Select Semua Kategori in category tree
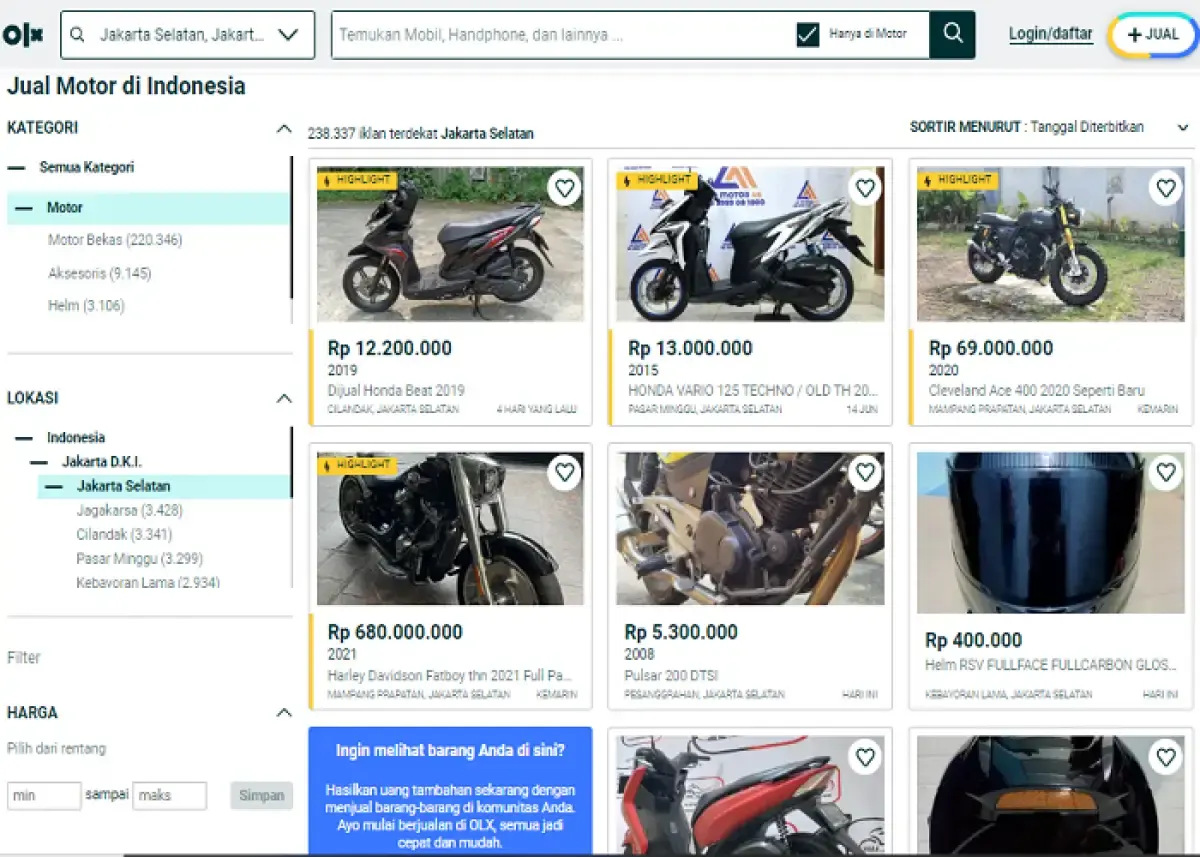Viewport: 1200px width, 857px height. point(86,167)
